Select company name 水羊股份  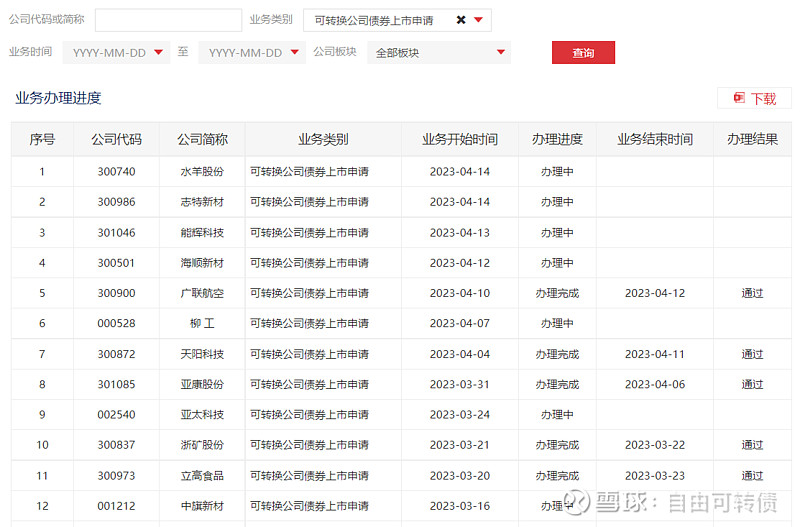pos(202,172)
